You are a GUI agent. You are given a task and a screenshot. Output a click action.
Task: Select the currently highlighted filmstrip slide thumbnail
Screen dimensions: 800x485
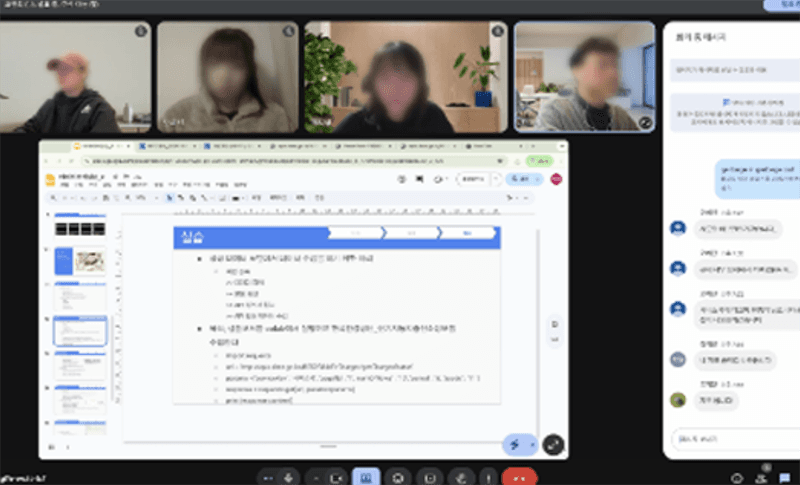[x=80, y=330]
